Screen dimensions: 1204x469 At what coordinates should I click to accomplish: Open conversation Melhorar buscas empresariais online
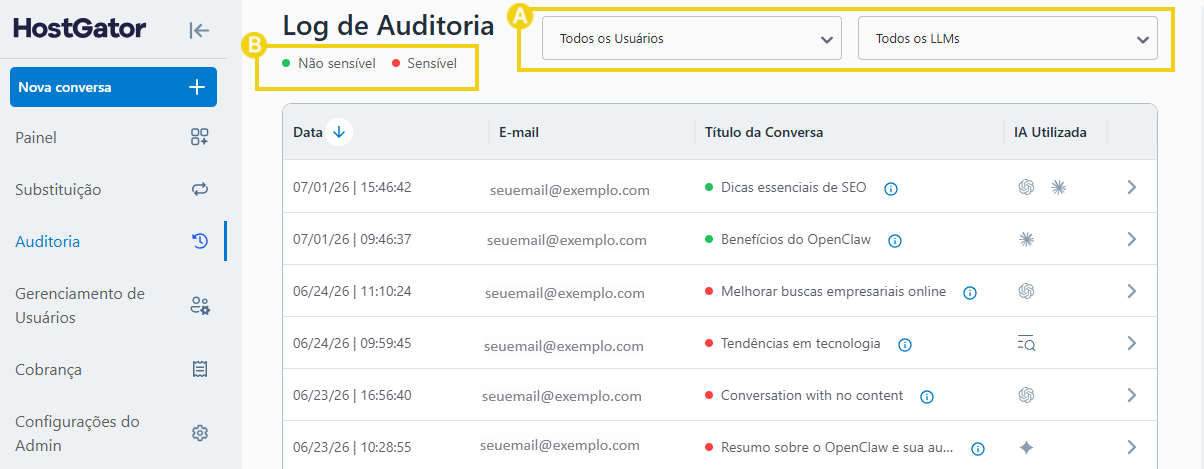pyautogui.click(x=833, y=291)
